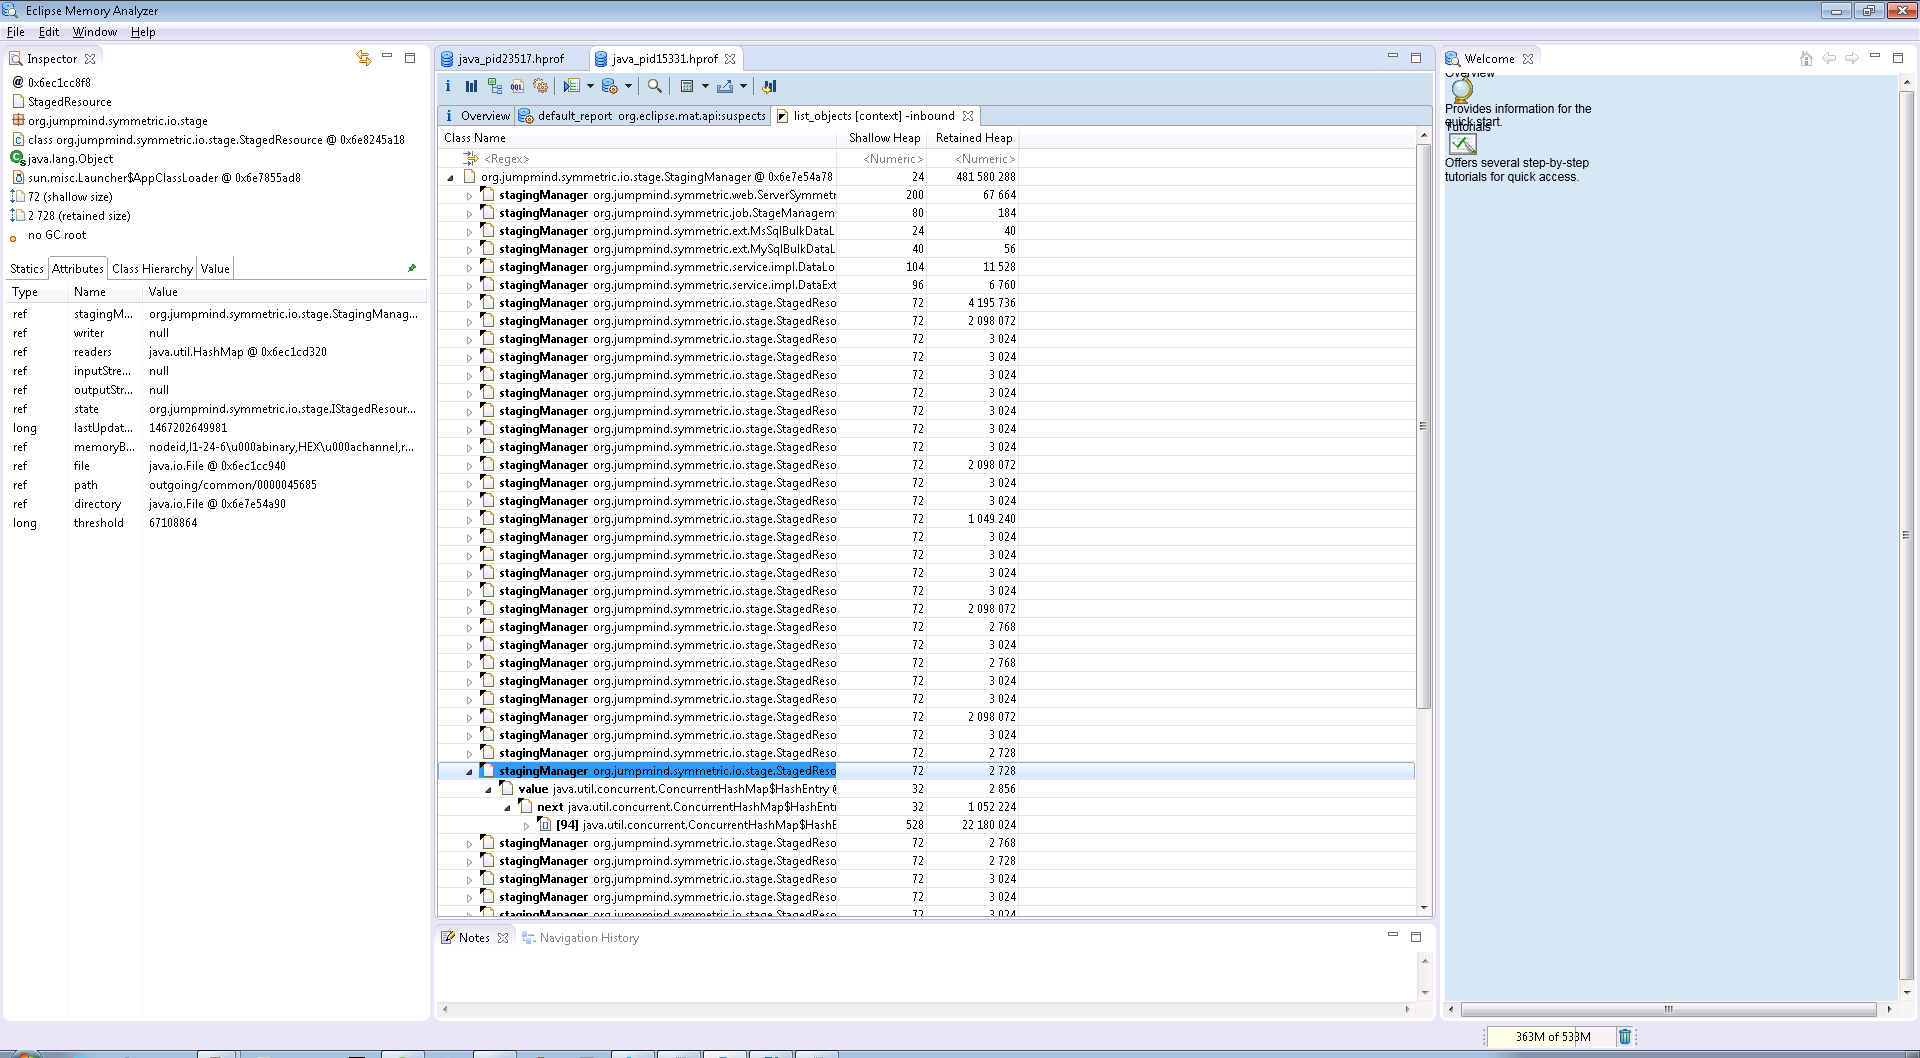Switch to Value tab in Inspector
The image size is (1920, 1058).
[x=215, y=269]
